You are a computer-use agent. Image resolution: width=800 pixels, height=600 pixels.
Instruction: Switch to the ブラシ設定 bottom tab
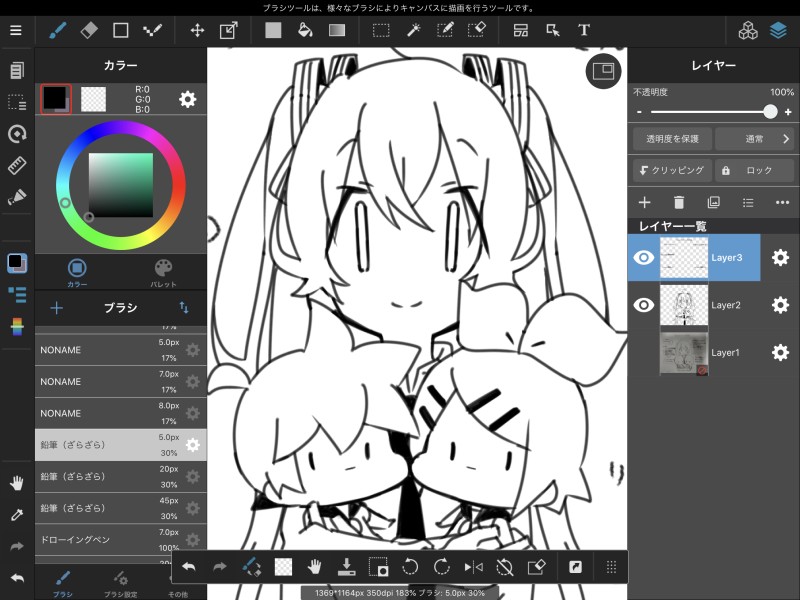pyautogui.click(x=121, y=584)
